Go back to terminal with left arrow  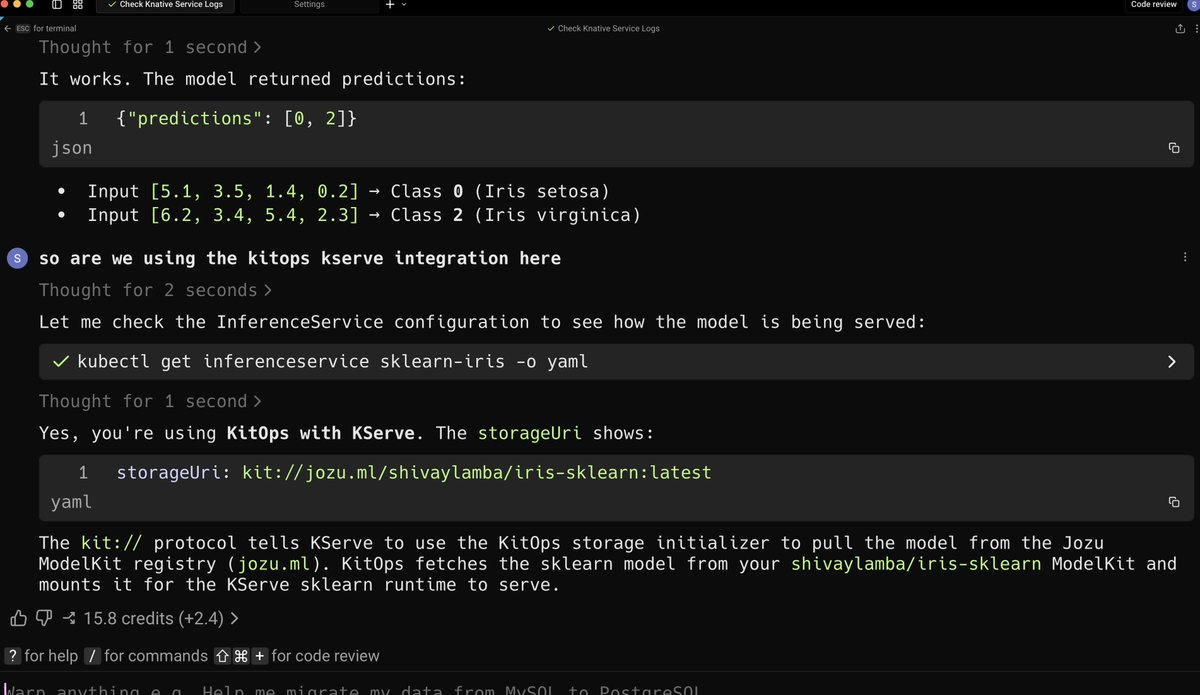[x=8, y=28]
